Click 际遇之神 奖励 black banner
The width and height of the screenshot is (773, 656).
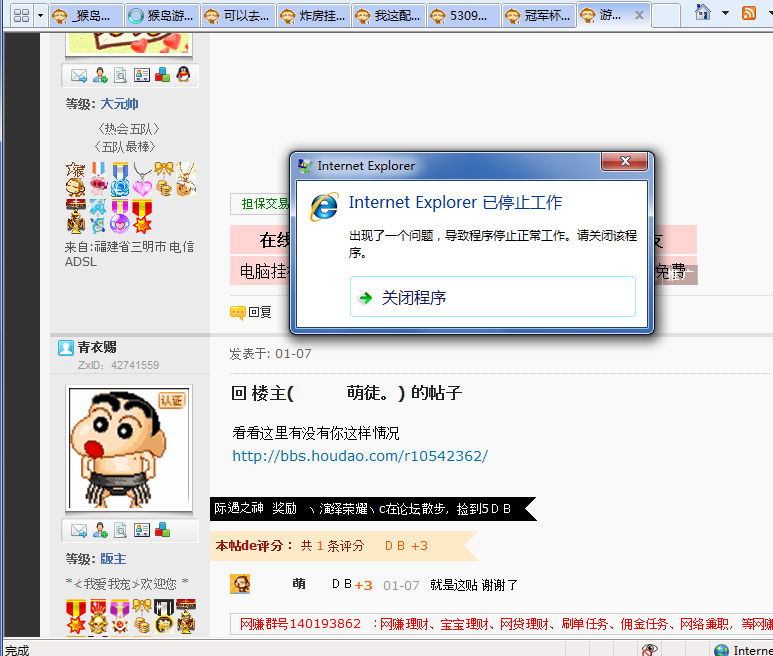click(373, 509)
